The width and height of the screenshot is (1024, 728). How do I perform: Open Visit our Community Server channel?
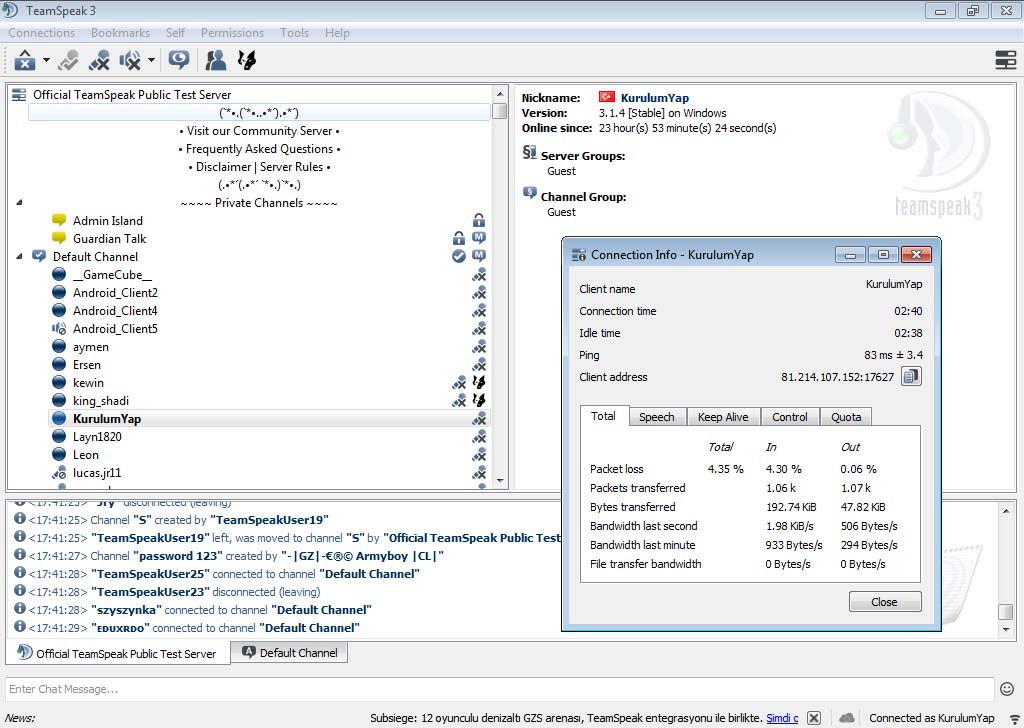[x=259, y=131]
